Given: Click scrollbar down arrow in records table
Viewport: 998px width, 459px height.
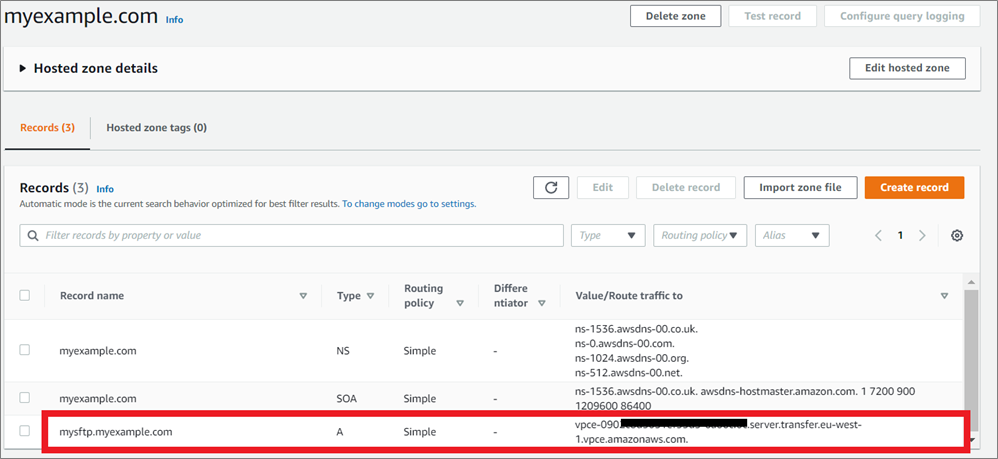Looking at the screenshot, I should click(971, 440).
